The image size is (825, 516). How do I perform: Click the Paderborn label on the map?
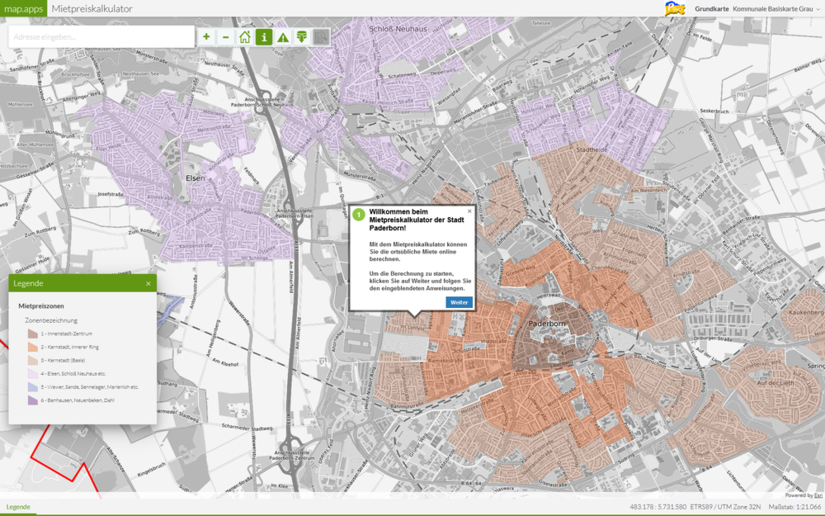pos(547,325)
